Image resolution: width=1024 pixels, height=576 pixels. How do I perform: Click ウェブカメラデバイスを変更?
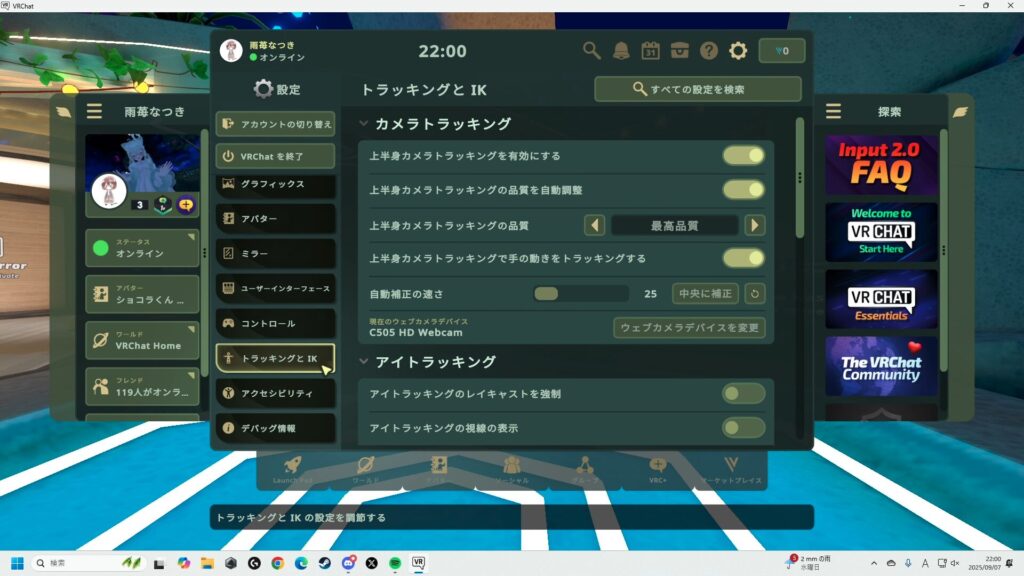[x=688, y=326]
